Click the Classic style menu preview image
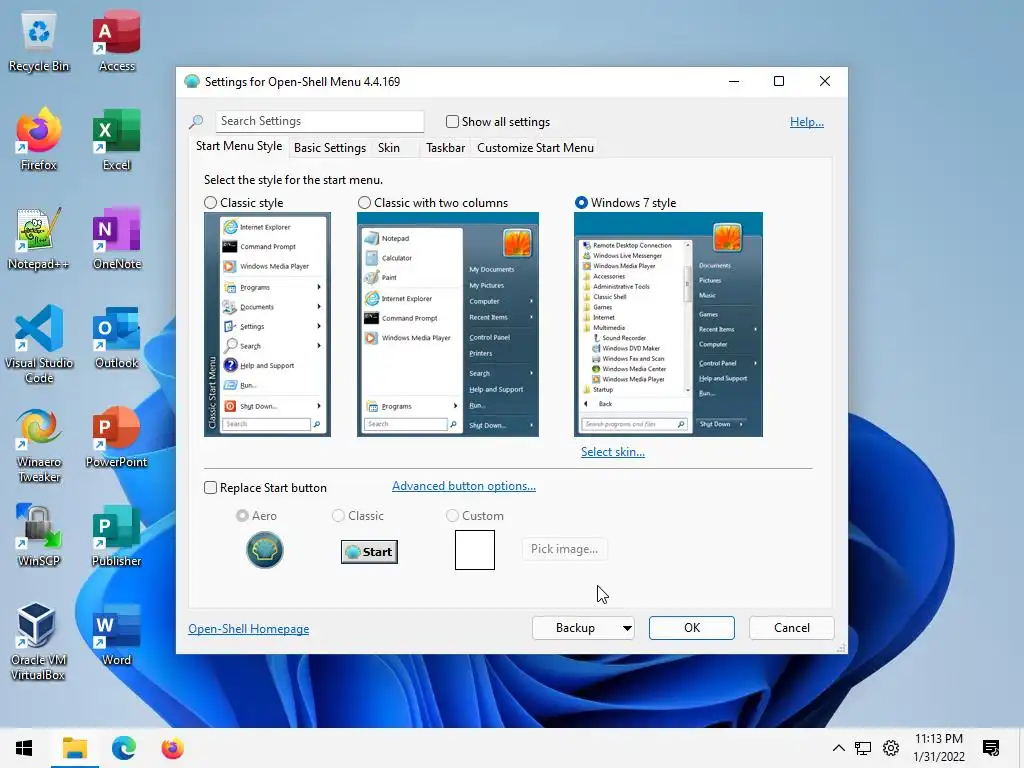The image size is (1024, 768). [267, 325]
